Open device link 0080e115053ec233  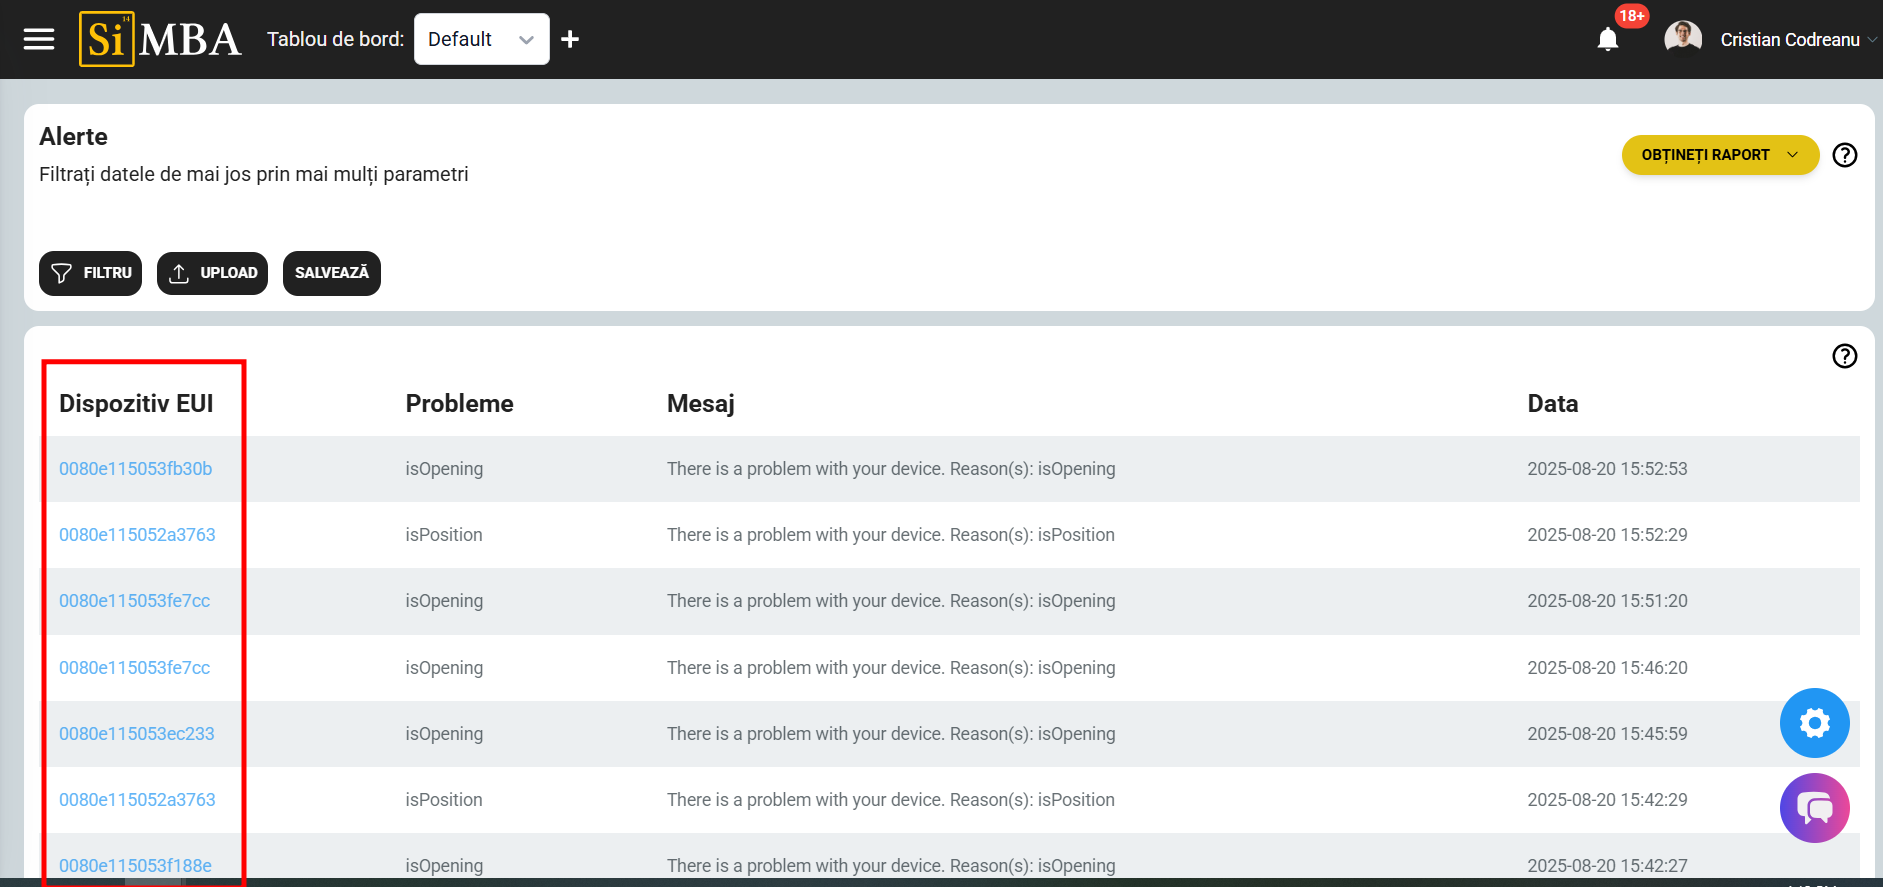[x=136, y=734]
